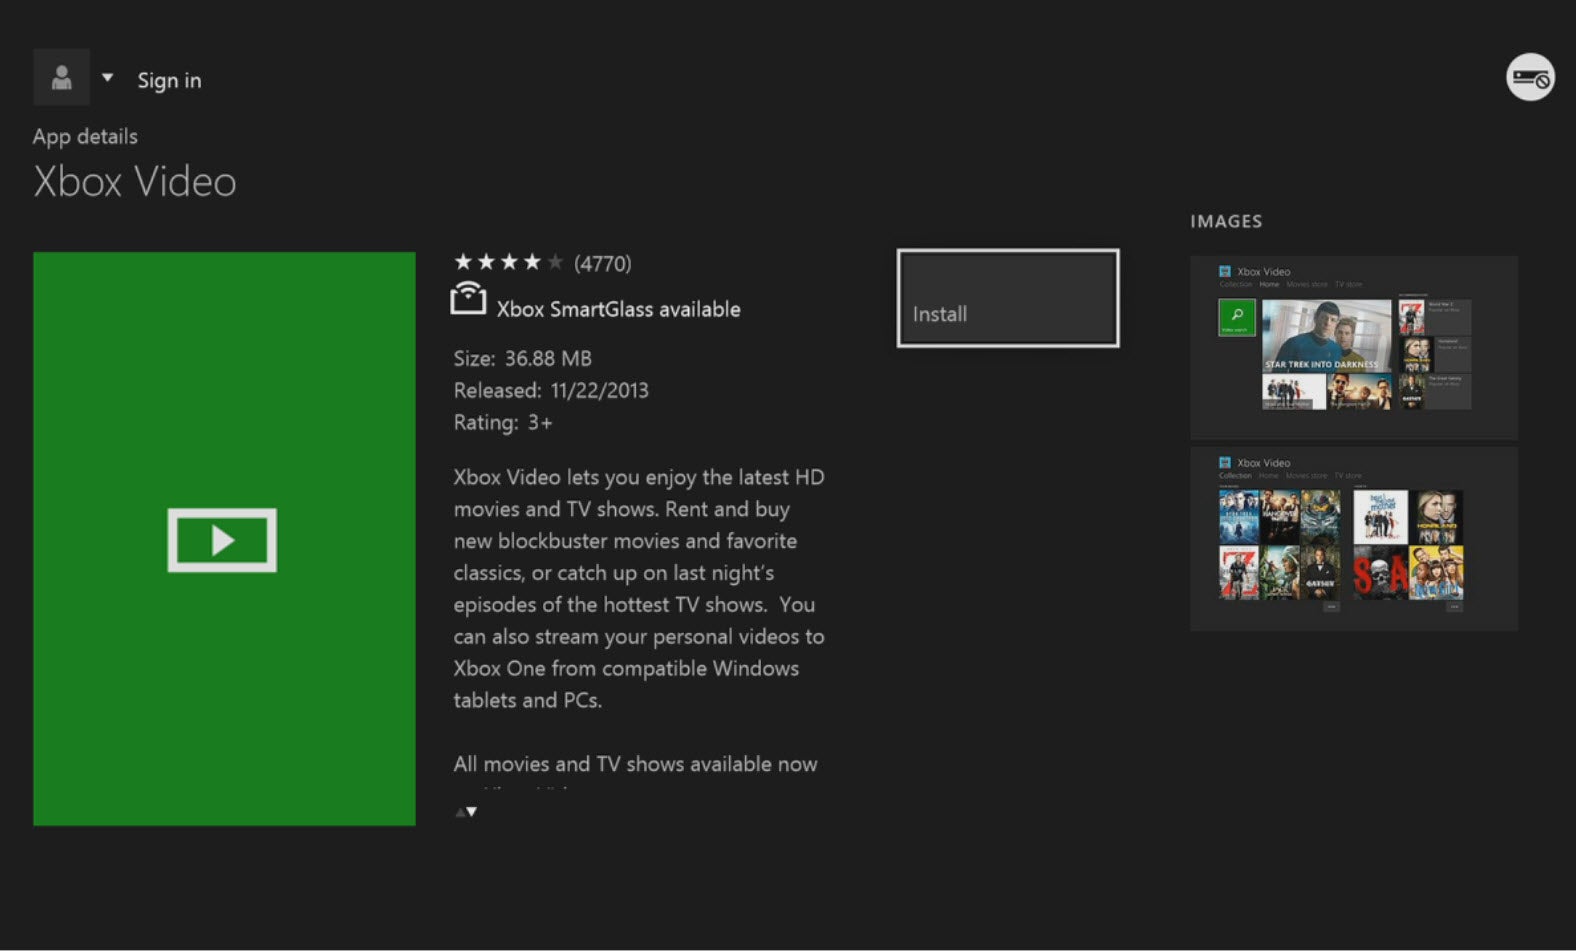Click the Size: 36.88 MB text
The height and width of the screenshot is (951, 1576).
(523, 358)
